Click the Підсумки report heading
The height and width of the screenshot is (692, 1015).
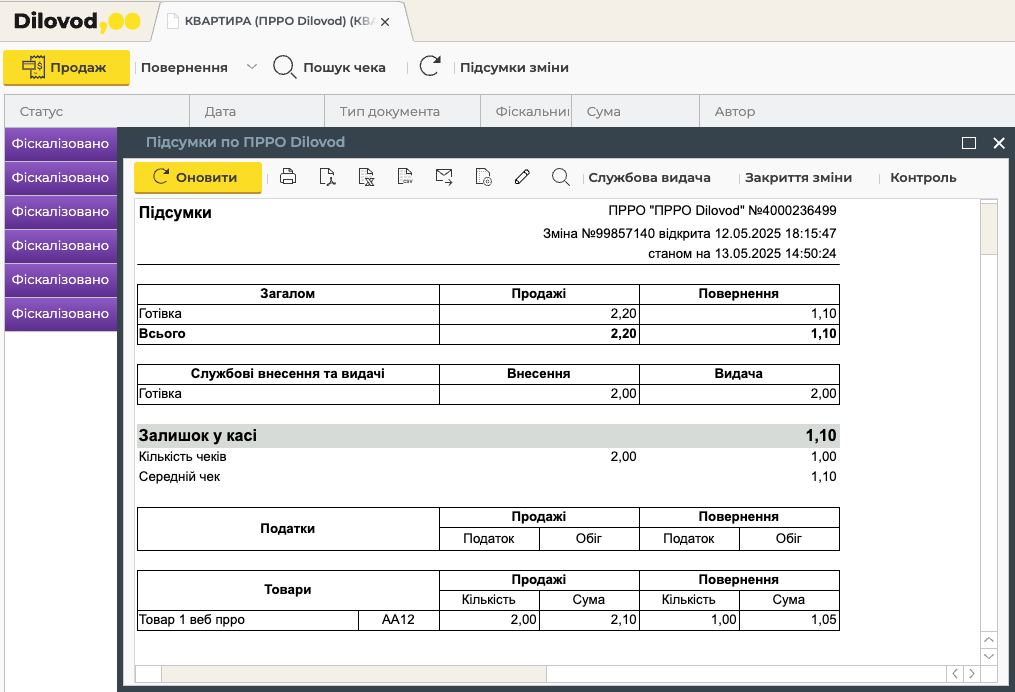[175, 212]
